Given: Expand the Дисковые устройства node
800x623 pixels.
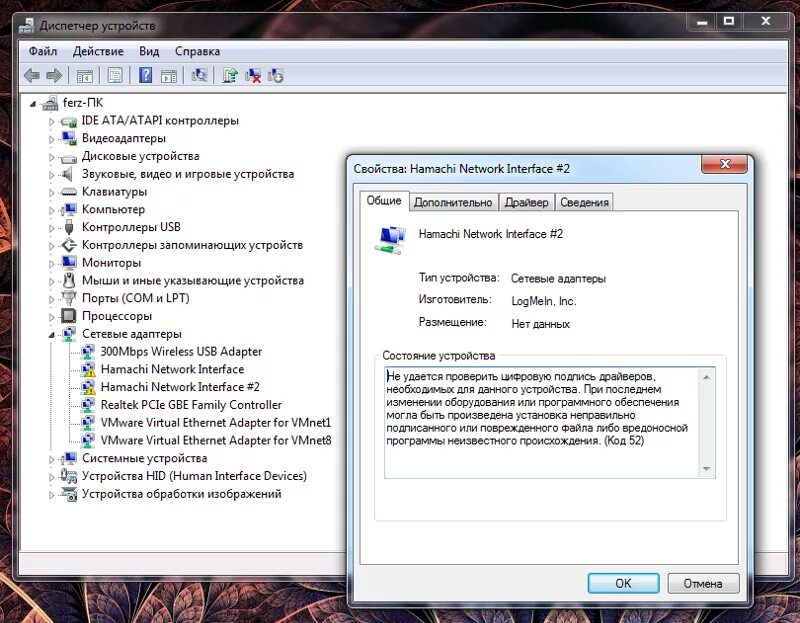Looking at the screenshot, I should pyautogui.click(x=52, y=157).
